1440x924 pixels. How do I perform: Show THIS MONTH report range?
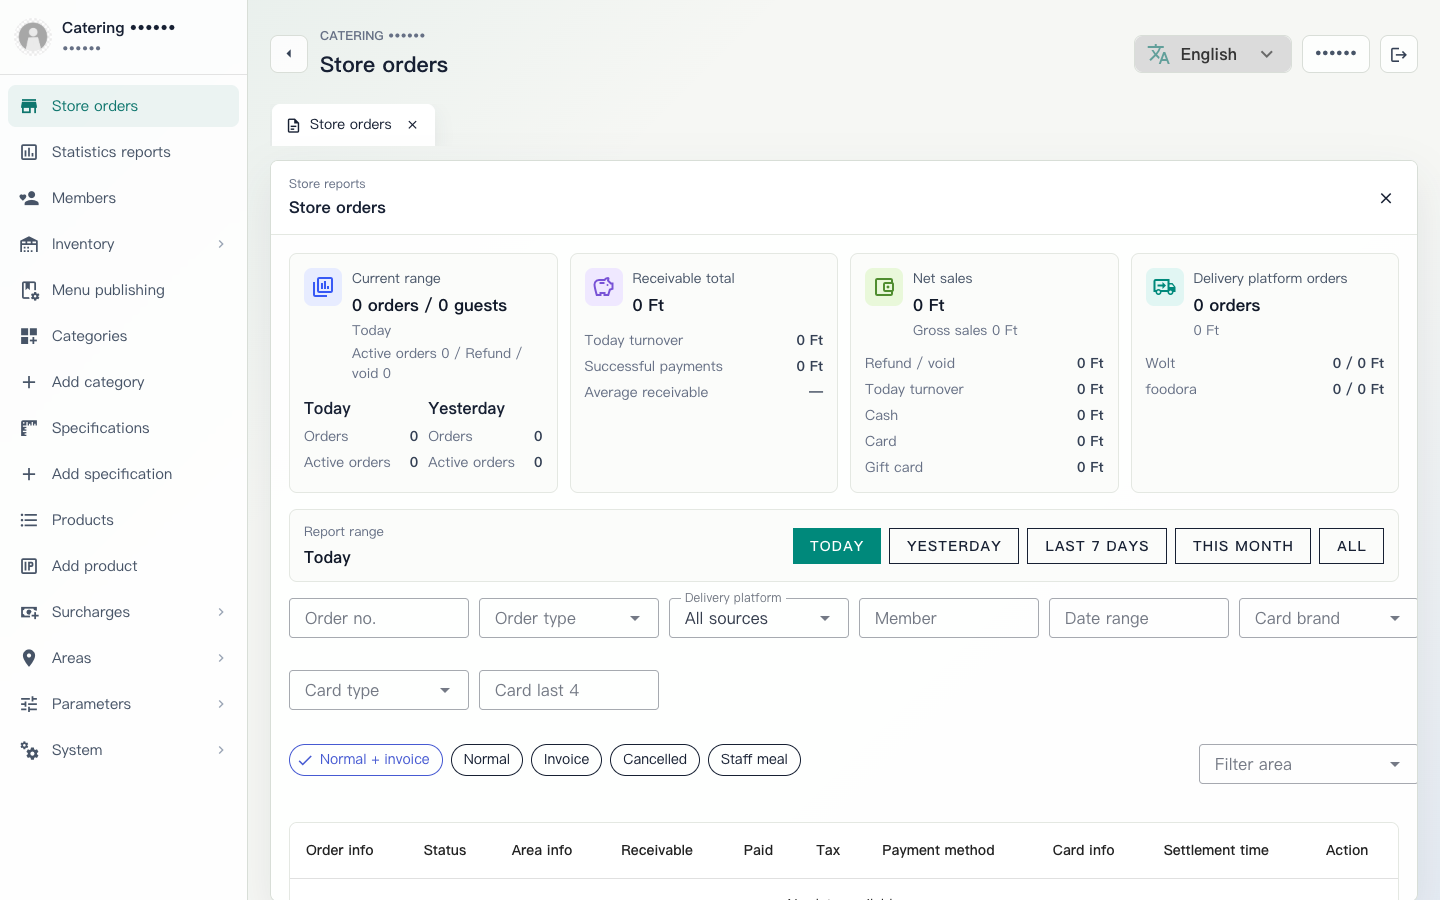click(x=1243, y=546)
